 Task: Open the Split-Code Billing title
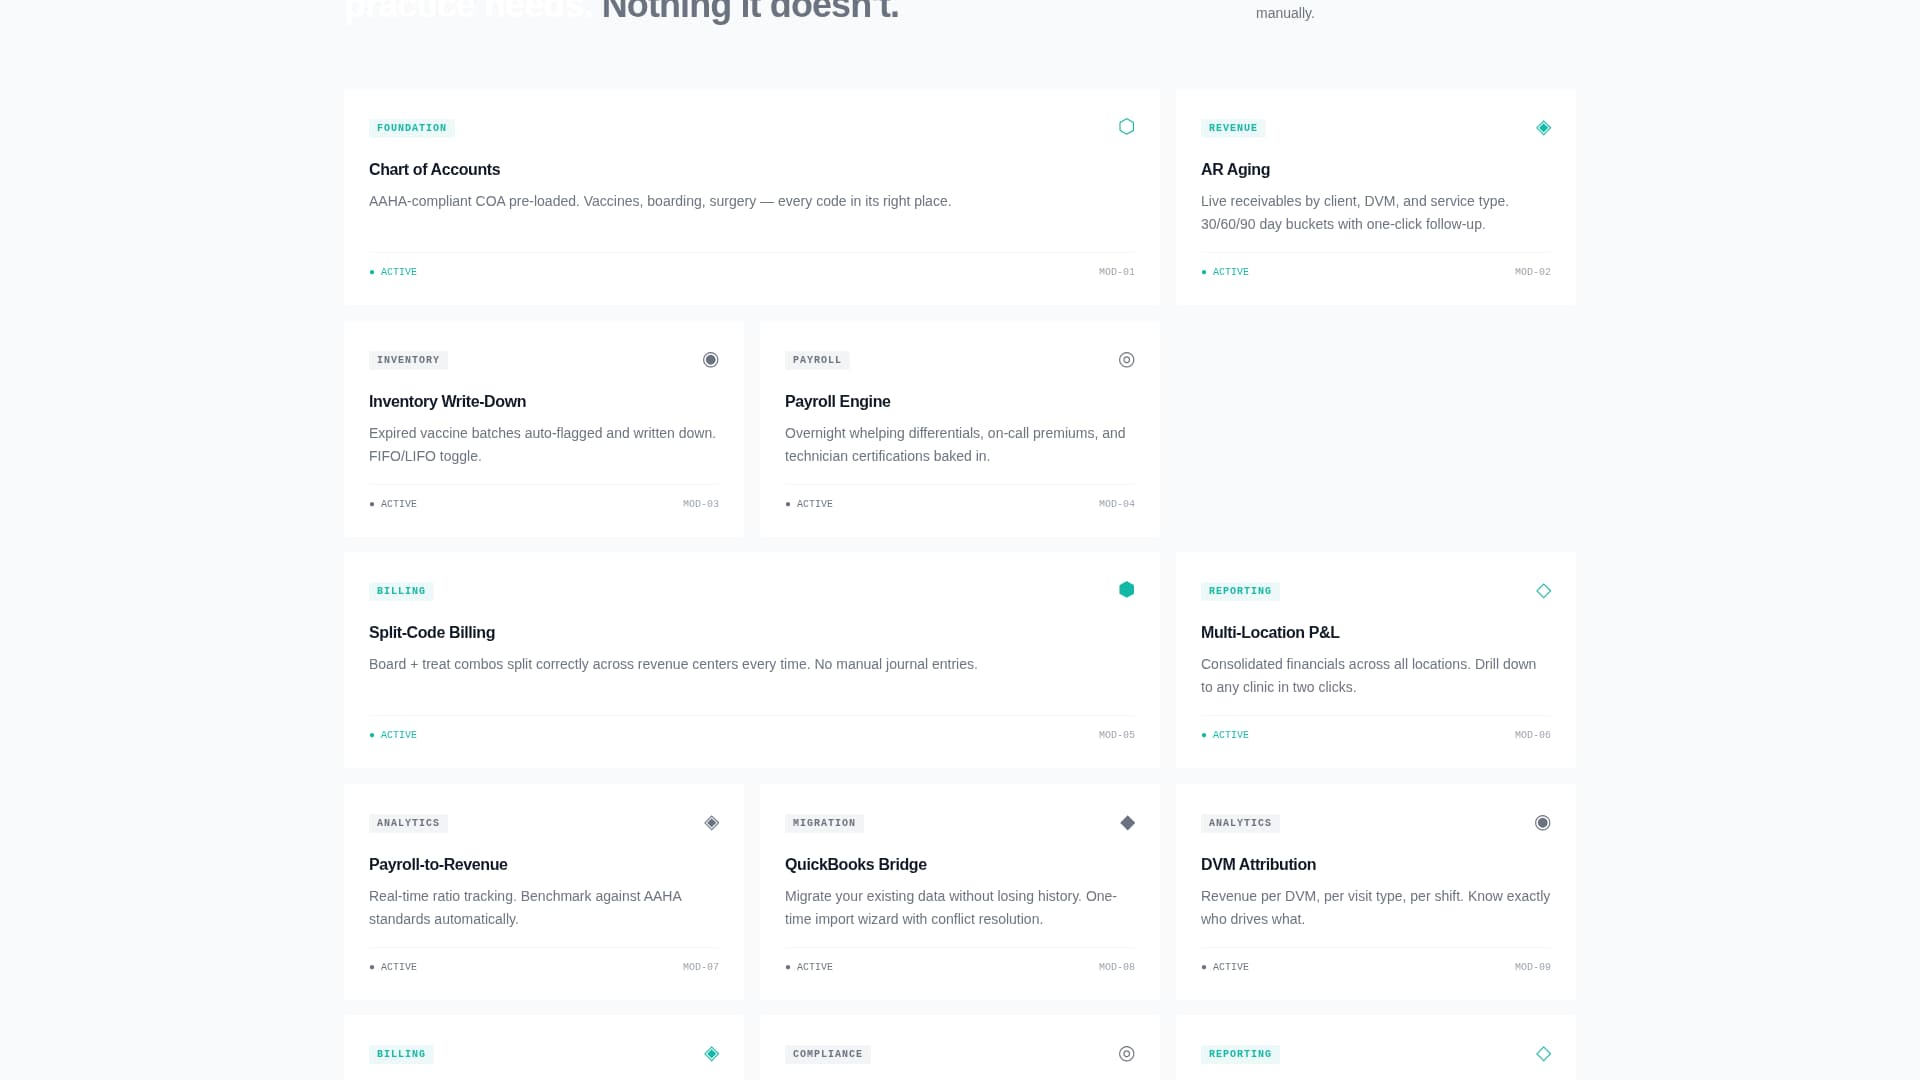coord(432,633)
